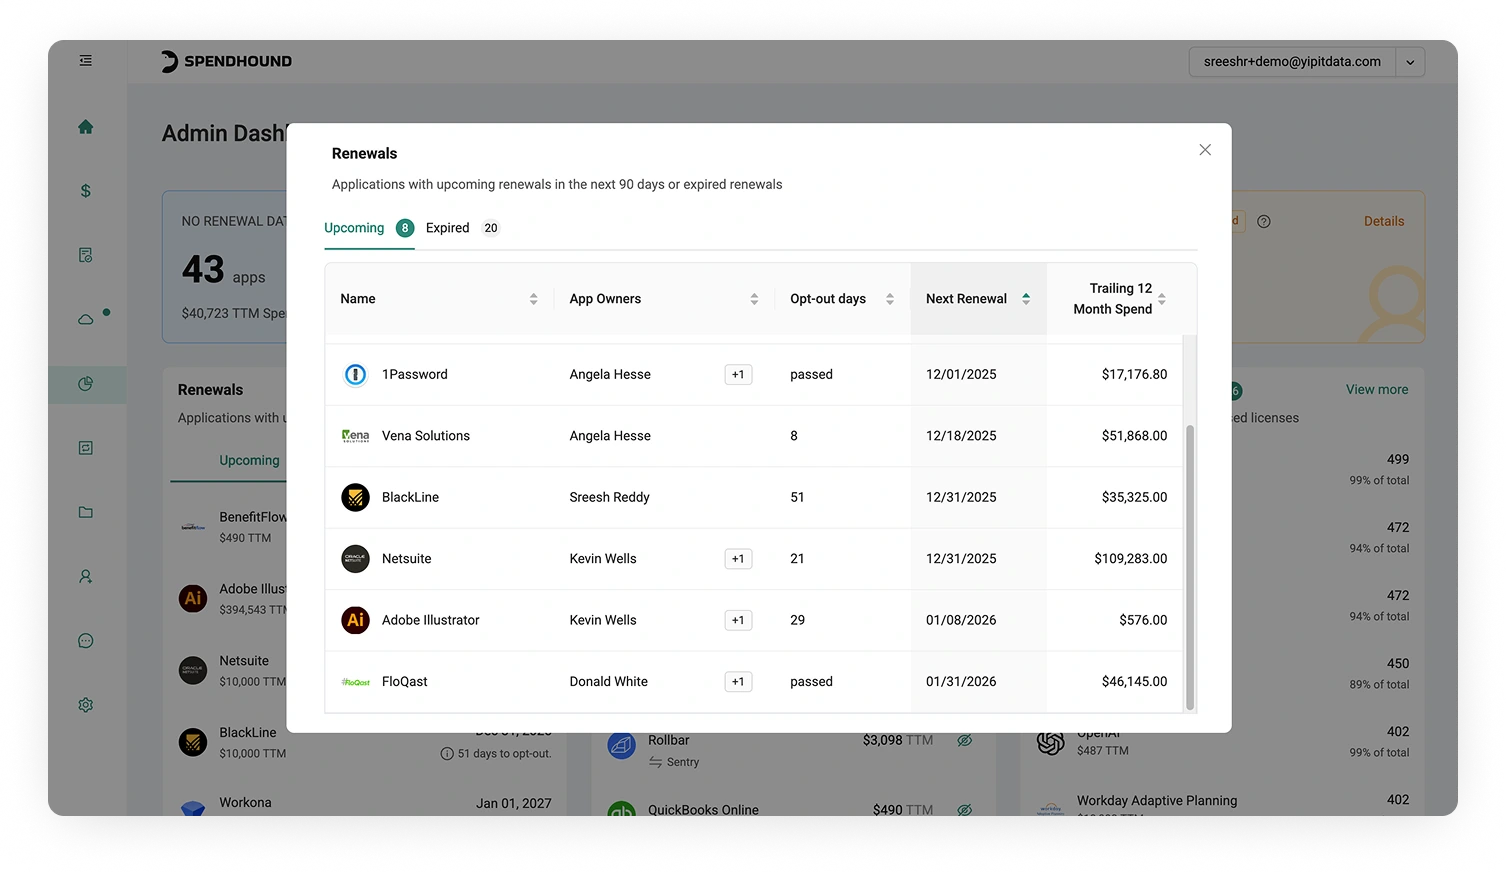Expand +1 owners for FloQast
Viewport: 1506px width, 872px height.
[x=738, y=682]
